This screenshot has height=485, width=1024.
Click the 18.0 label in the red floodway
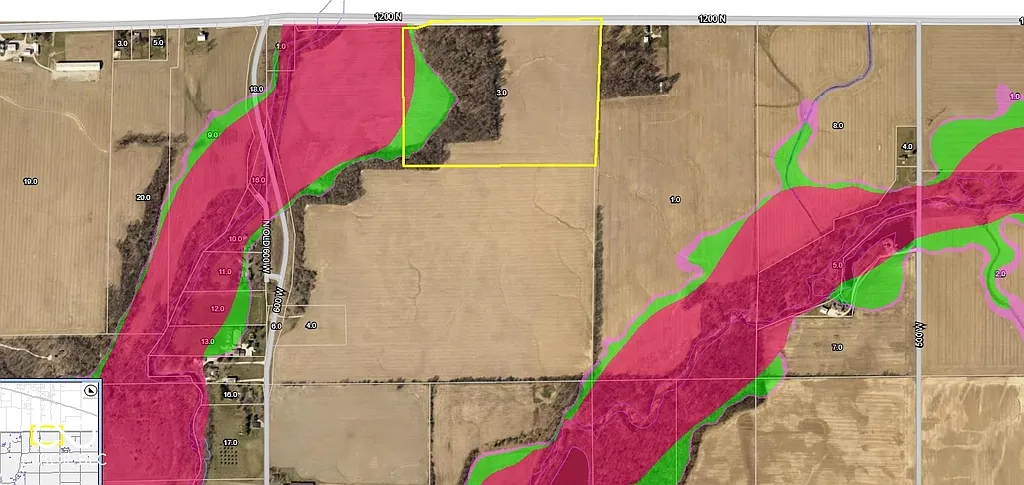coord(258,180)
